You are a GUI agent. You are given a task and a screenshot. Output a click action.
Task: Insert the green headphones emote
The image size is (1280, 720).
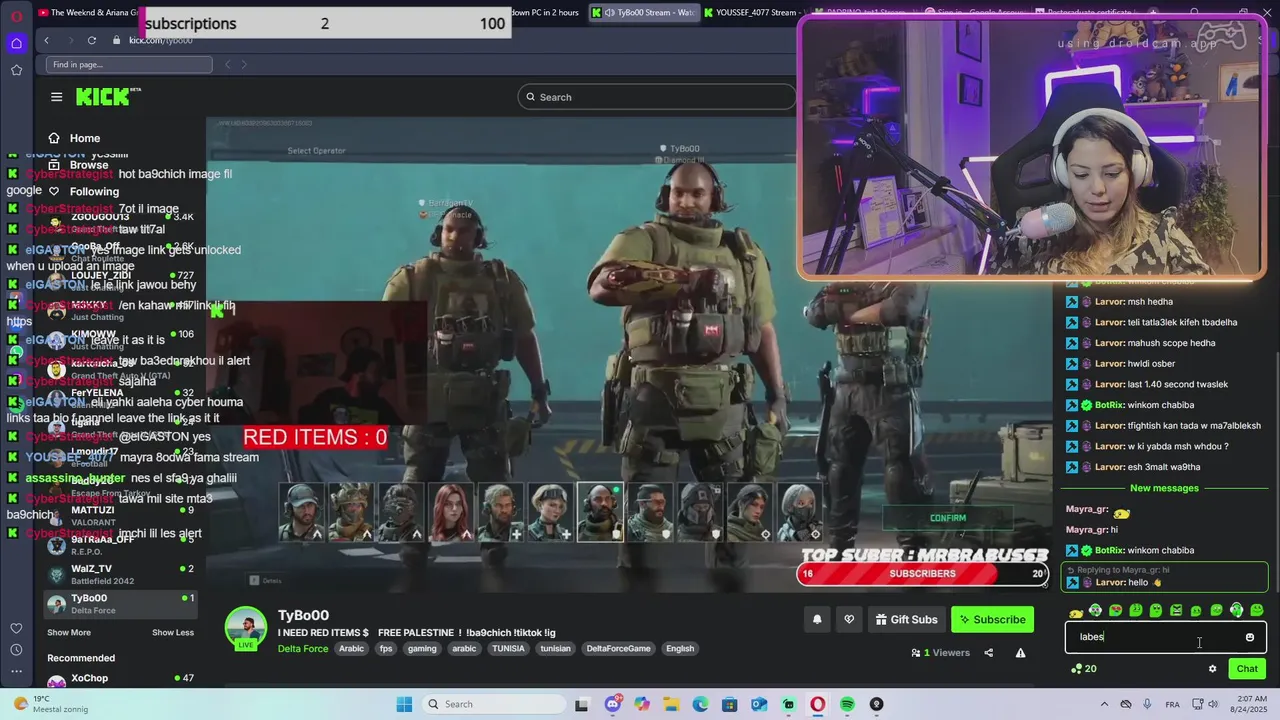tap(1236, 610)
